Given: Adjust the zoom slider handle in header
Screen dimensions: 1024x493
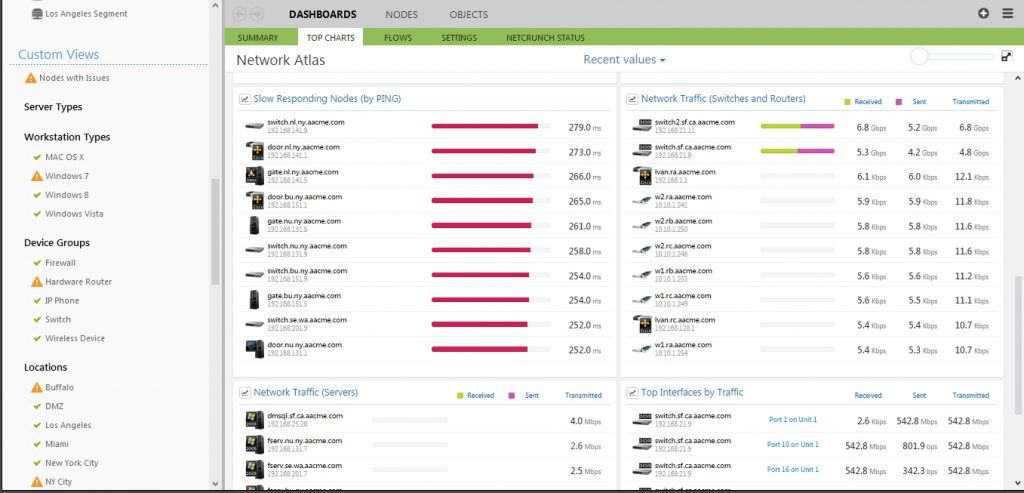Looking at the screenshot, I should [x=920, y=57].
